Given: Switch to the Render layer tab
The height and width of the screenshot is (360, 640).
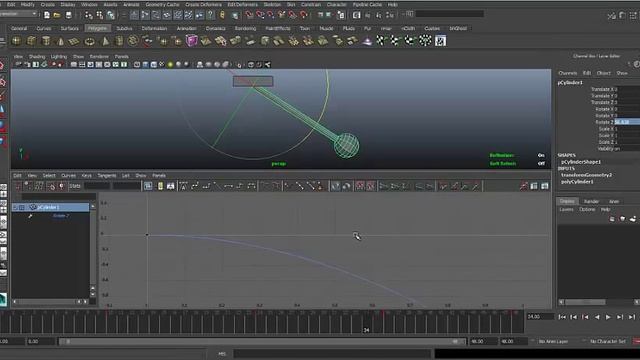Looking at the screenshot, I should pos(591,201).
